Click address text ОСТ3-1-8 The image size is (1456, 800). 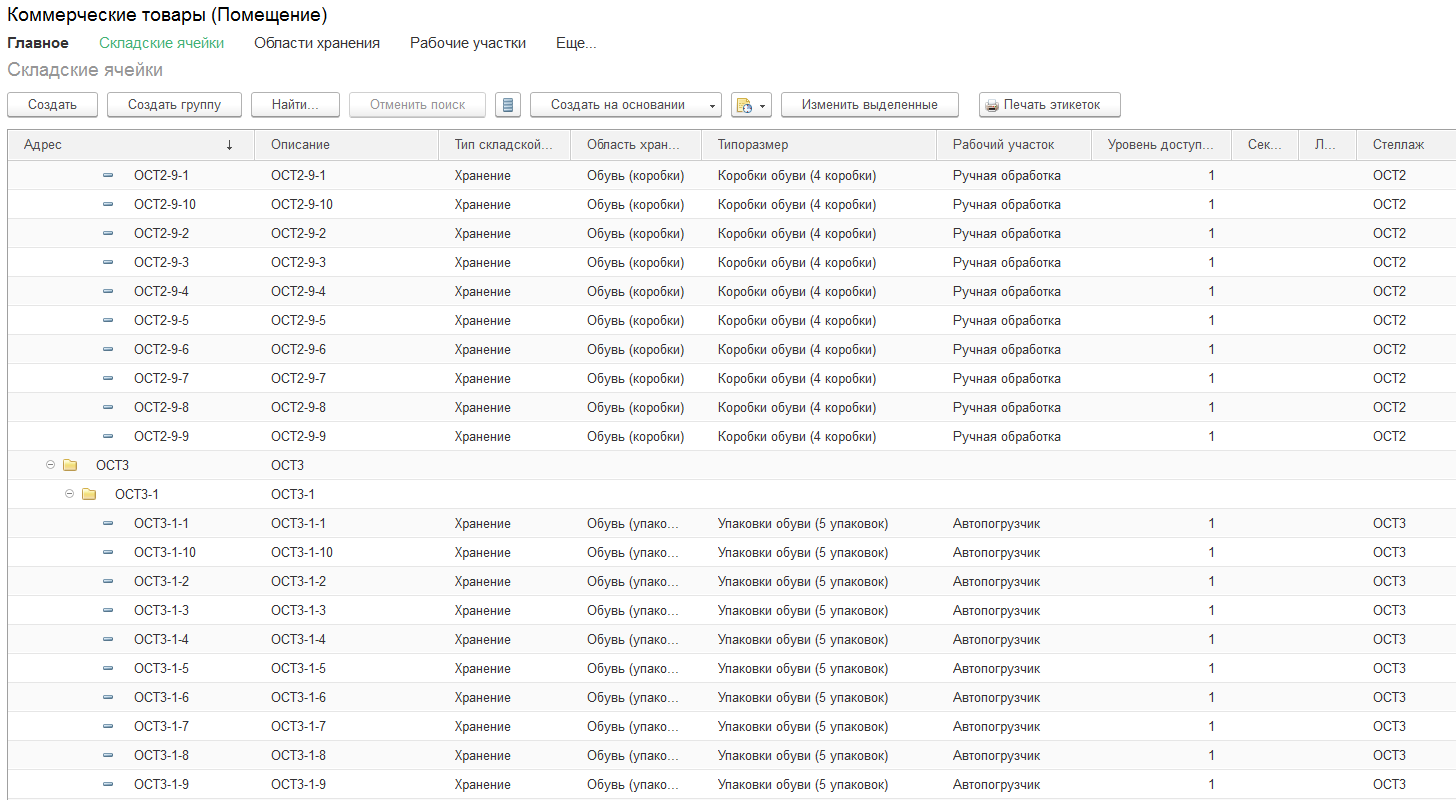click(161, 756)
